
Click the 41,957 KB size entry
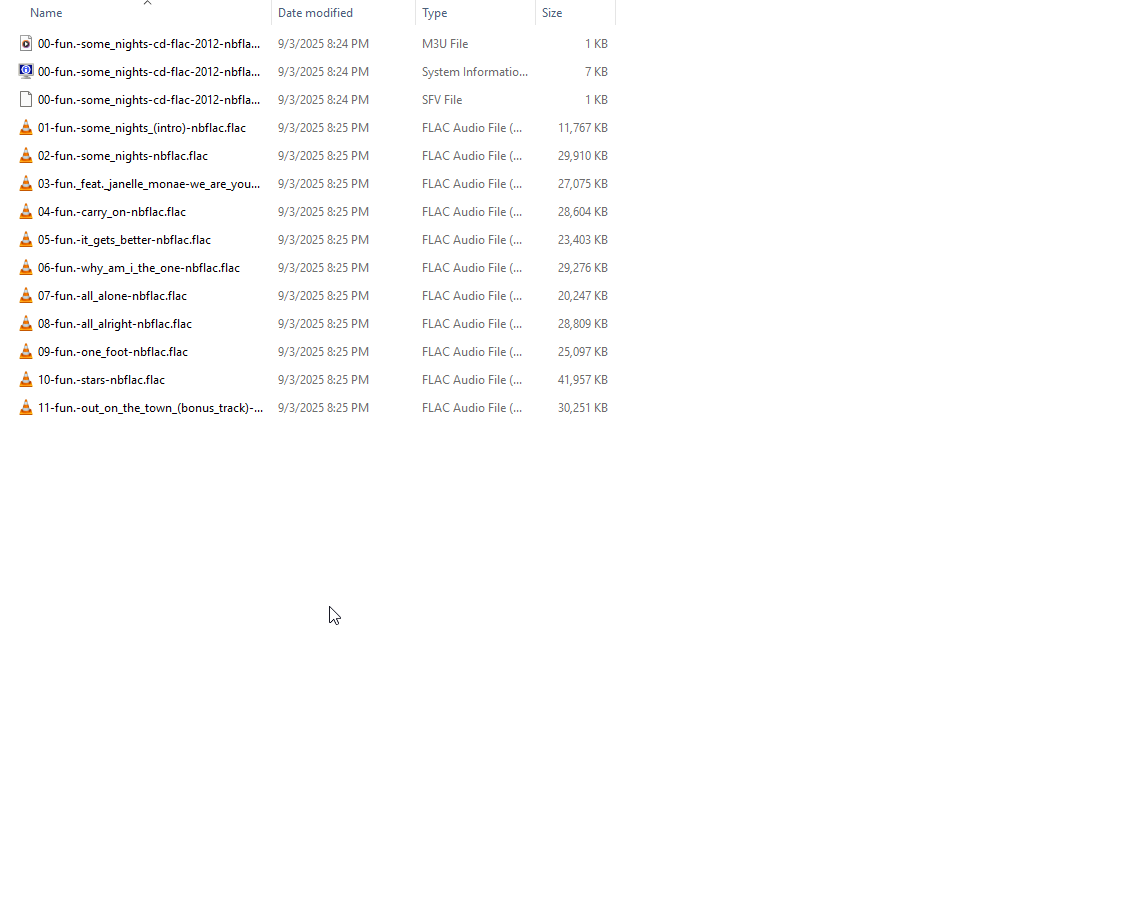click(x=582, y=380)
